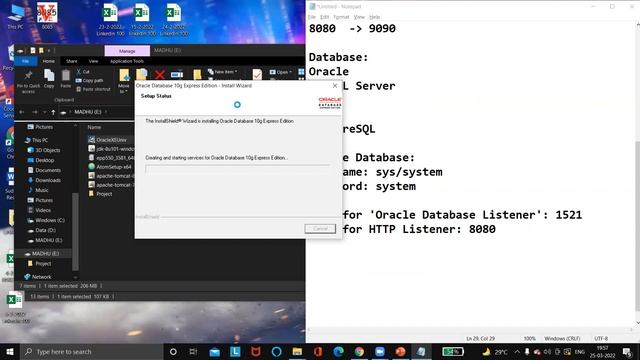Open the Open dropdown in Explorer ribbon
The image size is (640, 360).
(281, 72)
